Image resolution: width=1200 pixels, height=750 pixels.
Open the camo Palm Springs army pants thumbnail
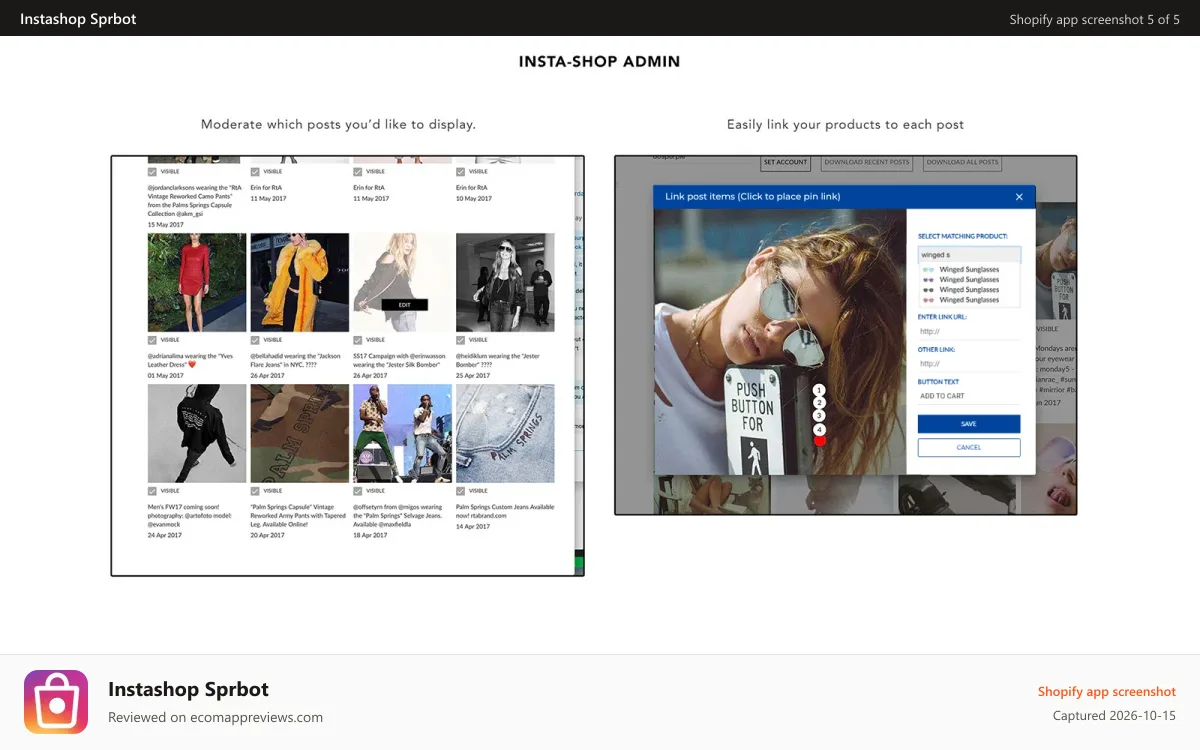(300, 434)
